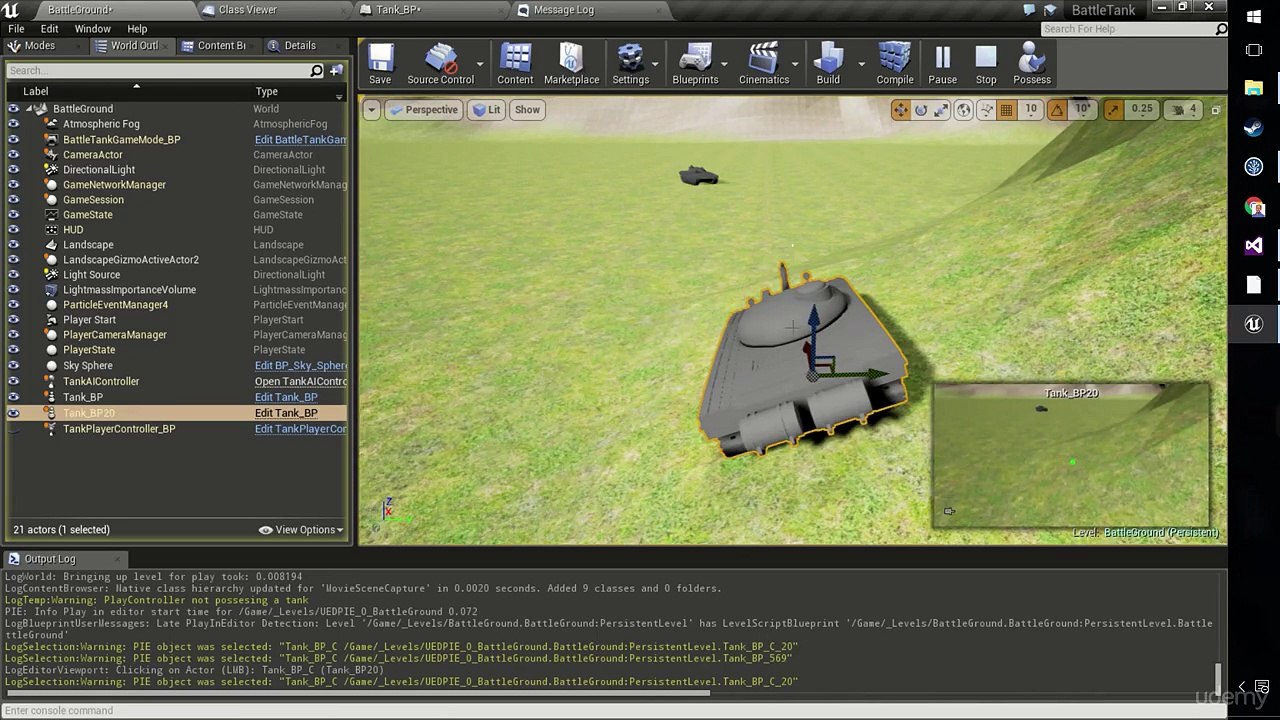Toggle visibility of Tank_BP20

pos(13,413)
